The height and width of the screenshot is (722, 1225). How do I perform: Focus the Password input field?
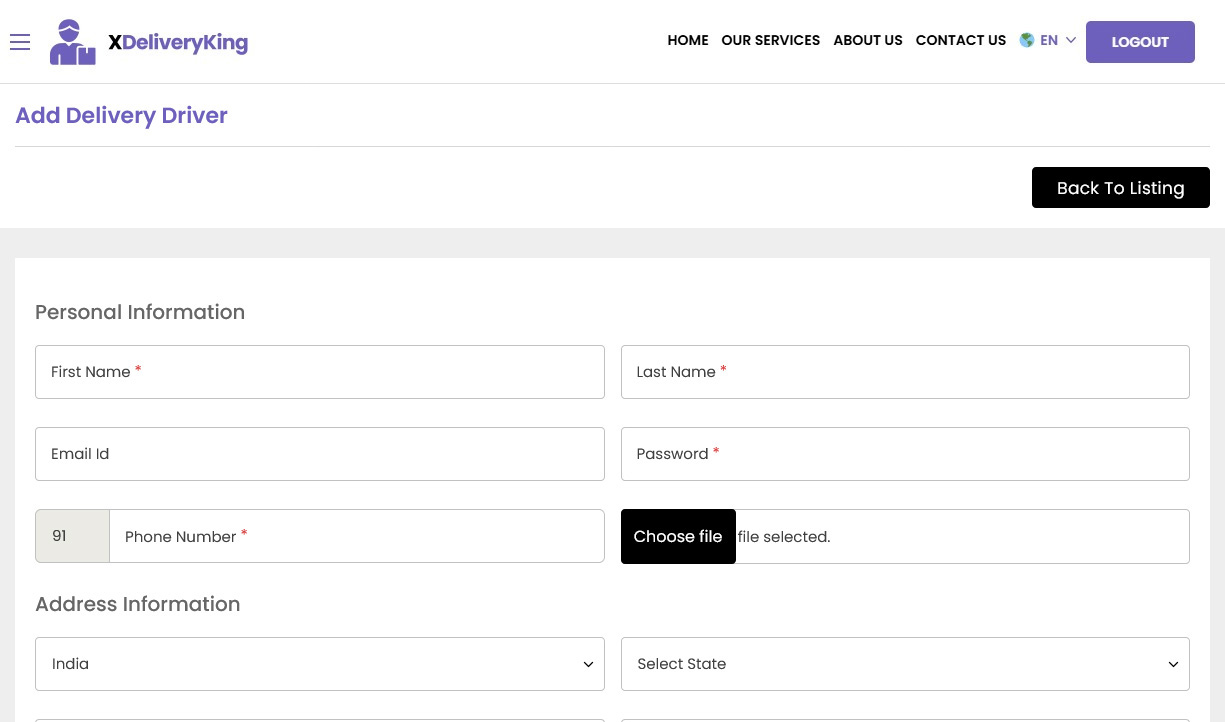(905, 454)
